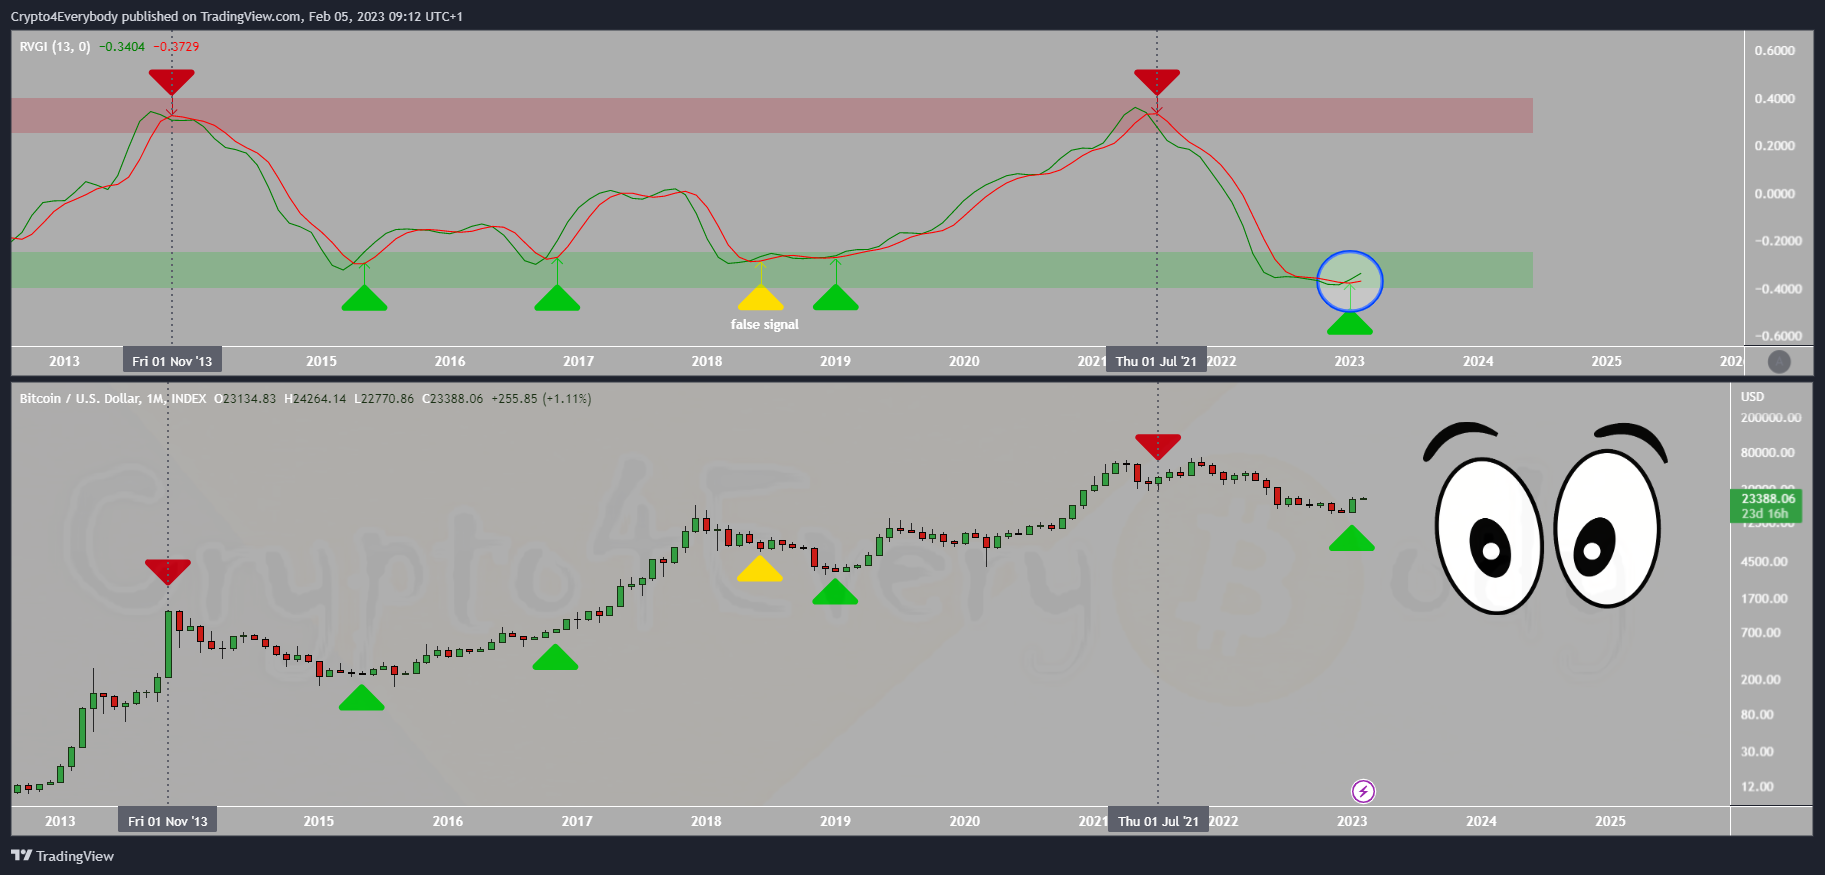Click the USD currency label on the price axis
This screenshot has height=875, width=1825.
click(x=1752, y=397)
